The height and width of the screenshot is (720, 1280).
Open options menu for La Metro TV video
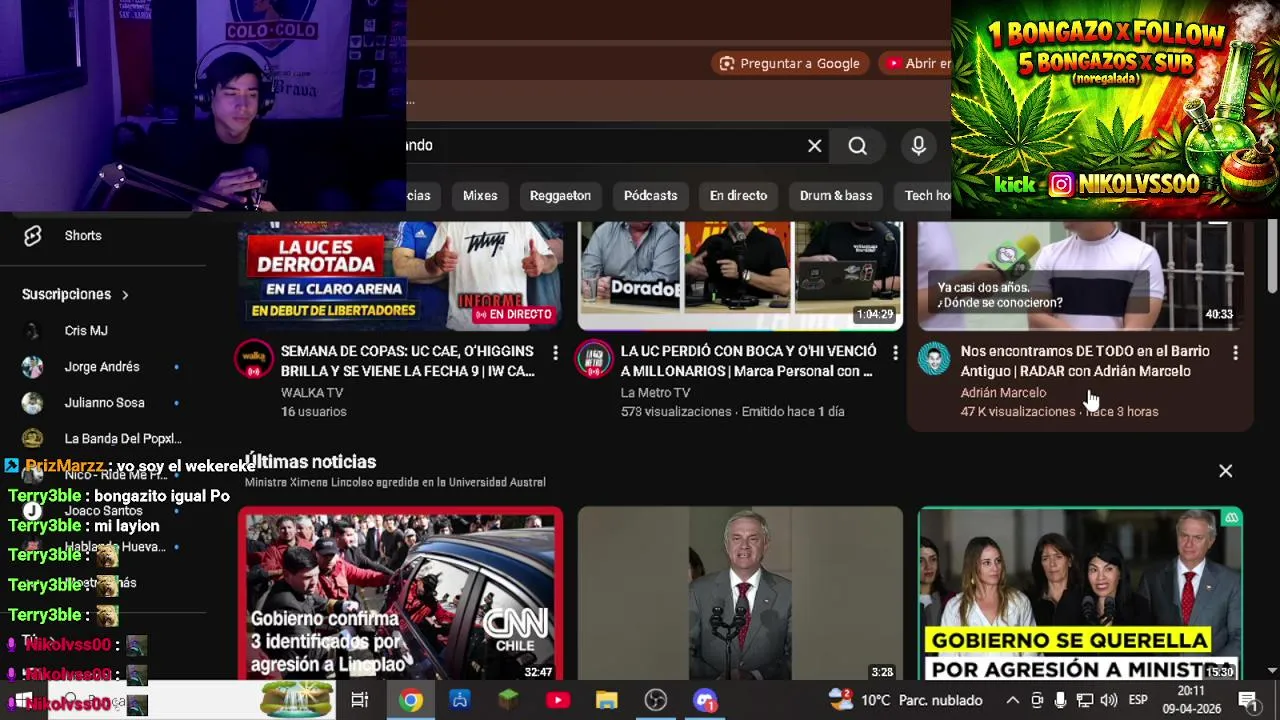(x=895, y=352)
